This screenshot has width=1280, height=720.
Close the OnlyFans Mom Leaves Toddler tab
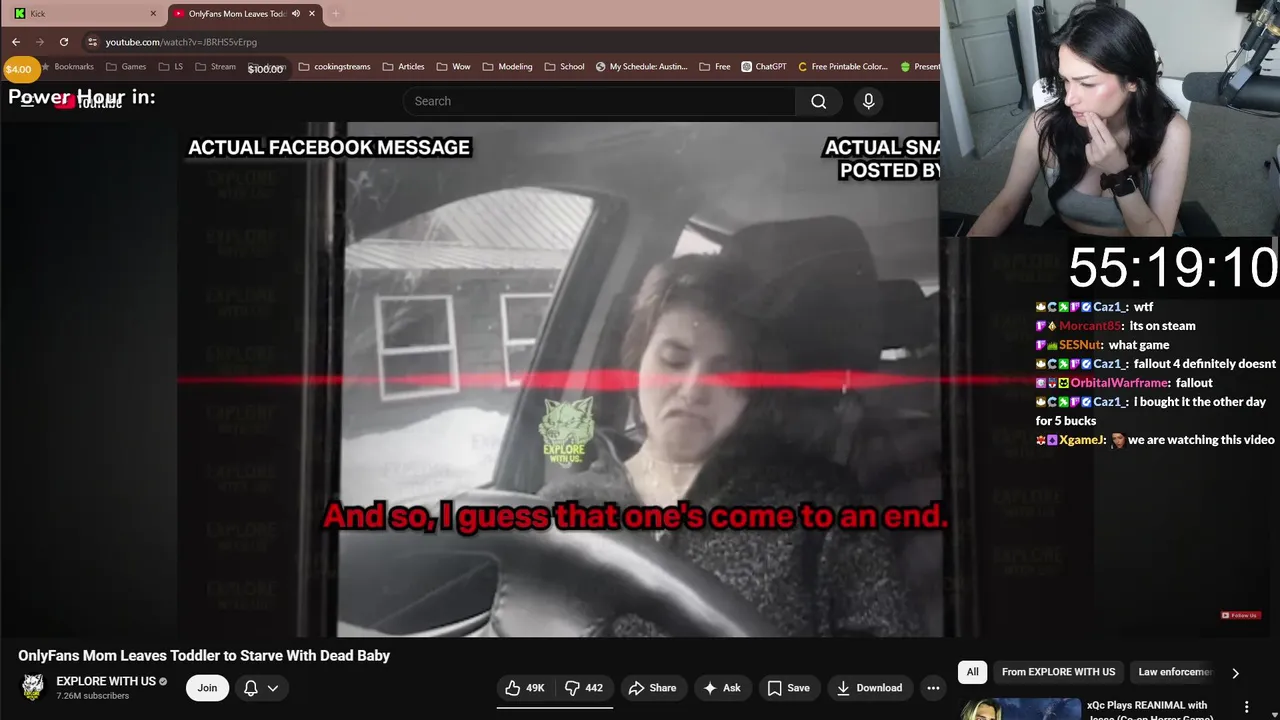tap(312, 14)
